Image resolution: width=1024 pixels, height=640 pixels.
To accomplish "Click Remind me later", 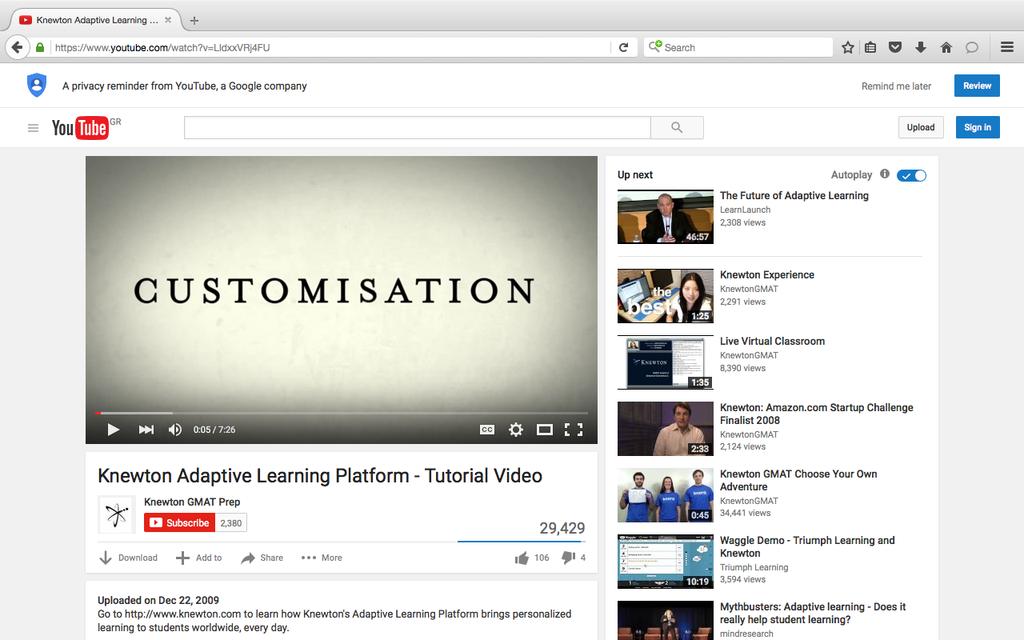I will (x=896, y=86).
